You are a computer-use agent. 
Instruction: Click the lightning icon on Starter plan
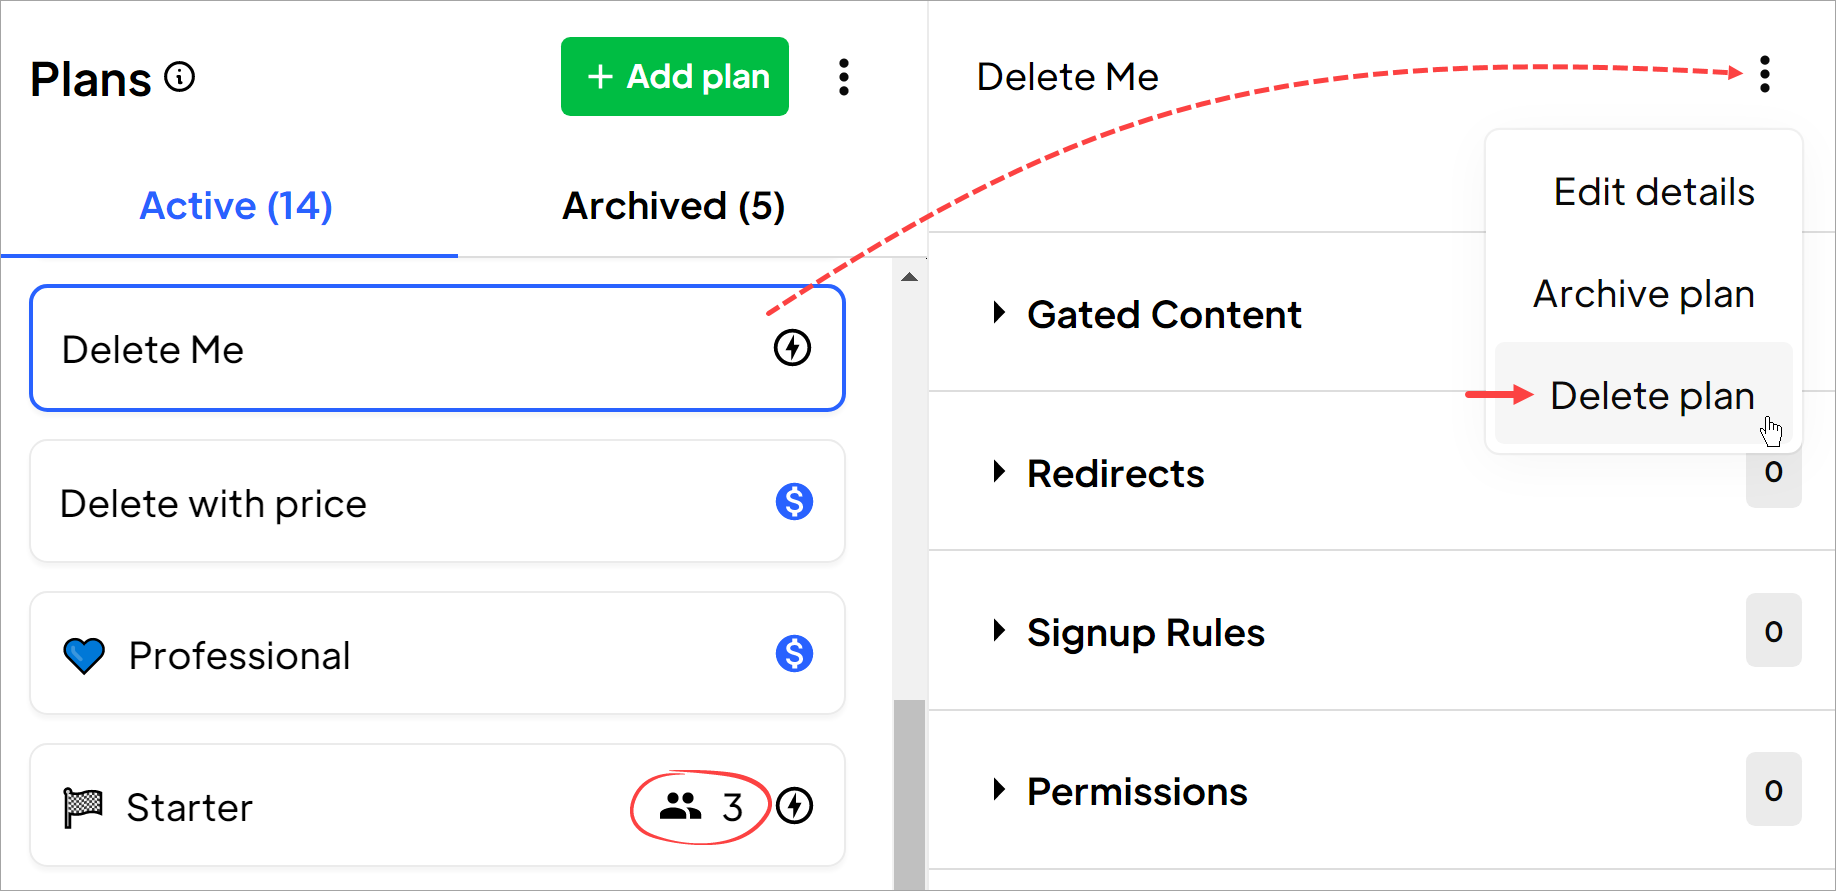click(795, 806)
